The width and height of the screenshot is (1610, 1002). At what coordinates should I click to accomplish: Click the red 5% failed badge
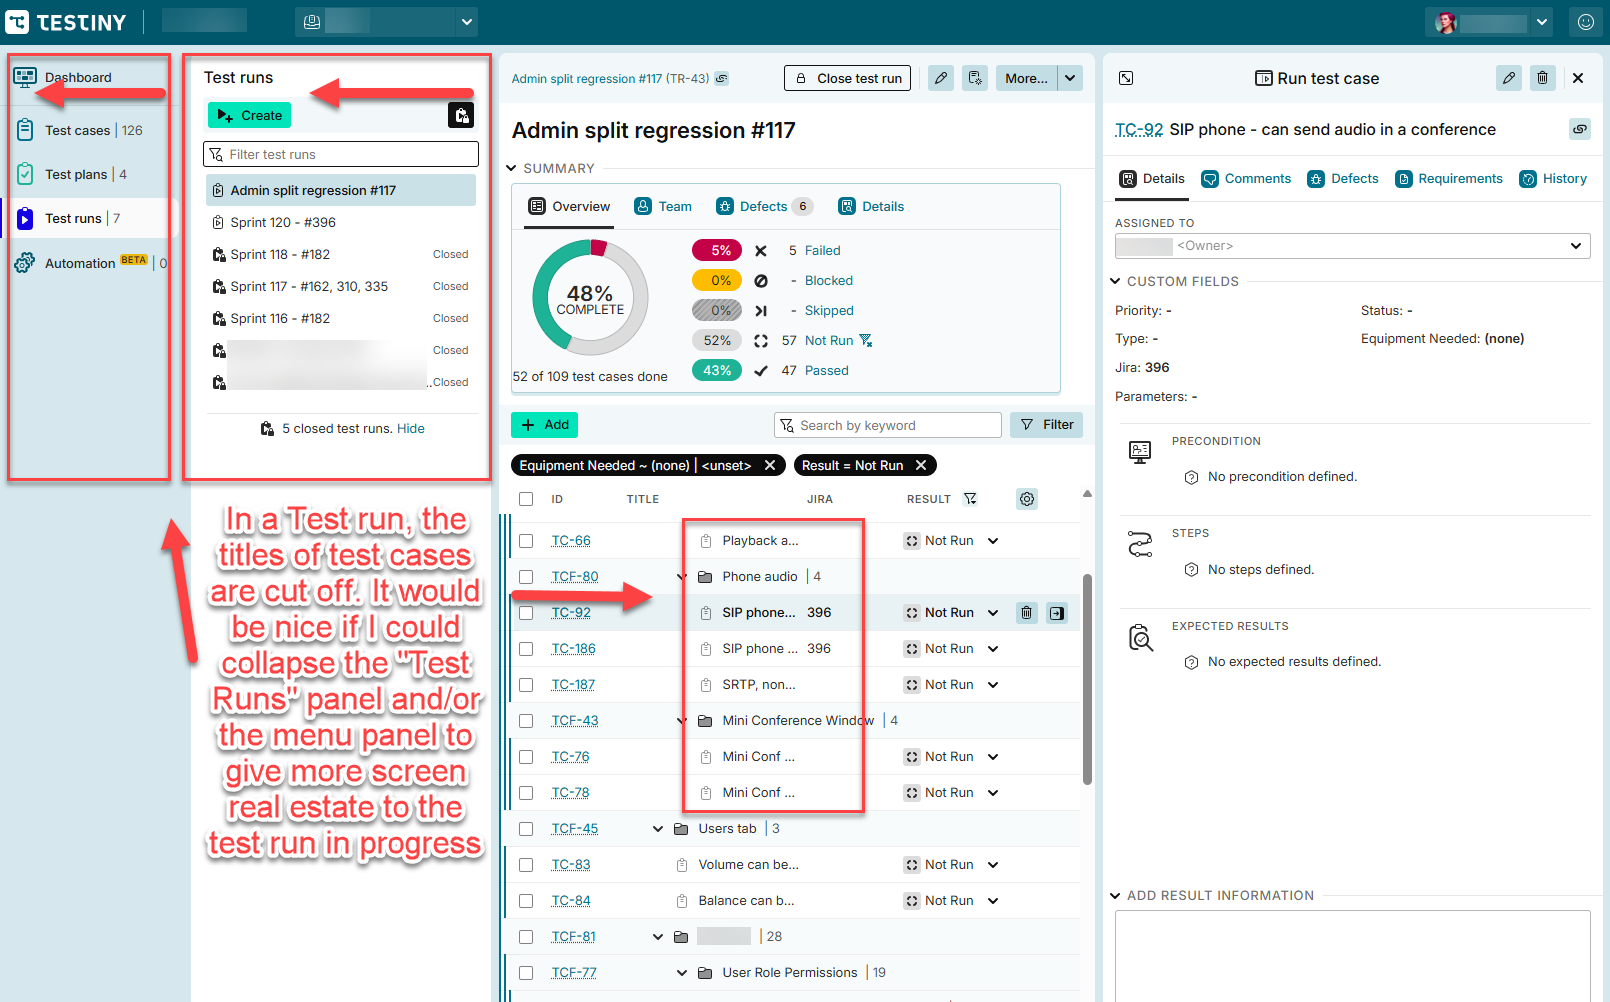point(717,251)
